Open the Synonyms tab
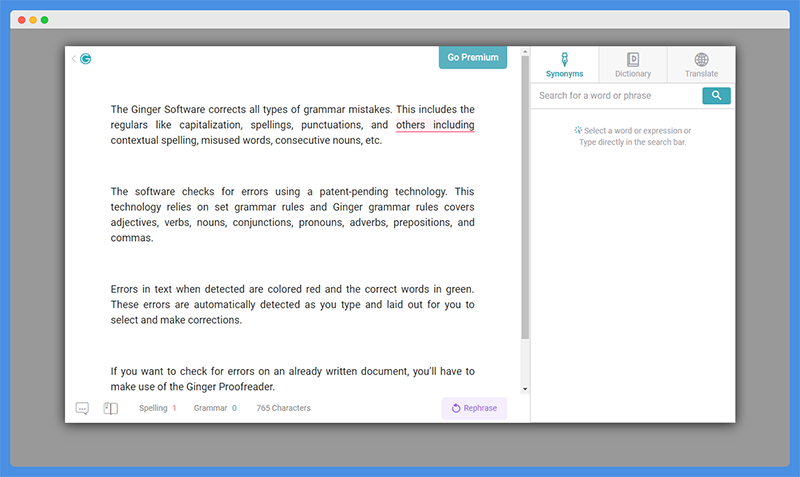 pyautogui.click(x=564, y=65)
